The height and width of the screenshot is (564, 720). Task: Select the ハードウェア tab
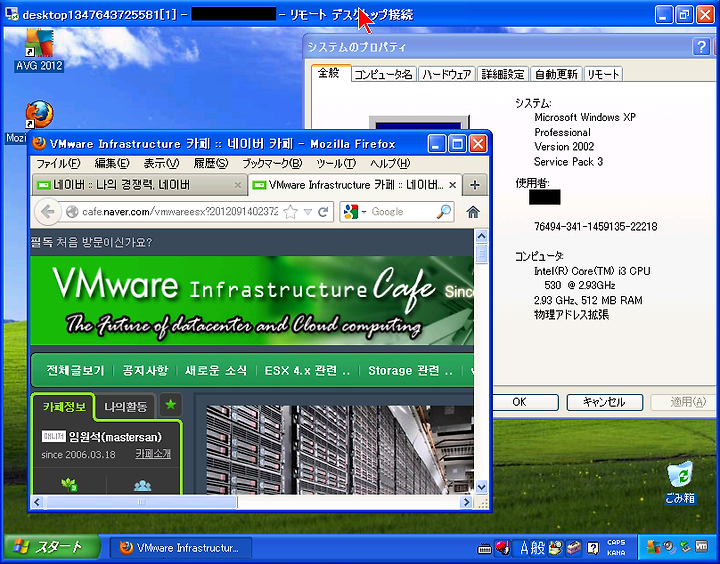(447, 74)
